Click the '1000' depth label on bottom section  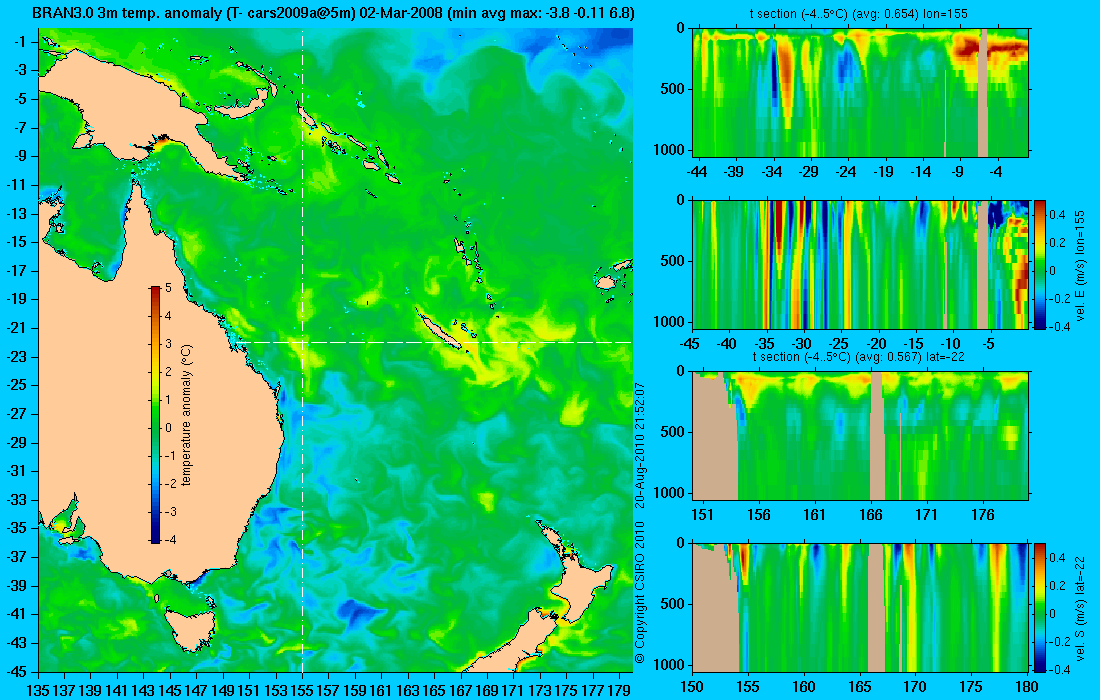click(x=671, y=665)
